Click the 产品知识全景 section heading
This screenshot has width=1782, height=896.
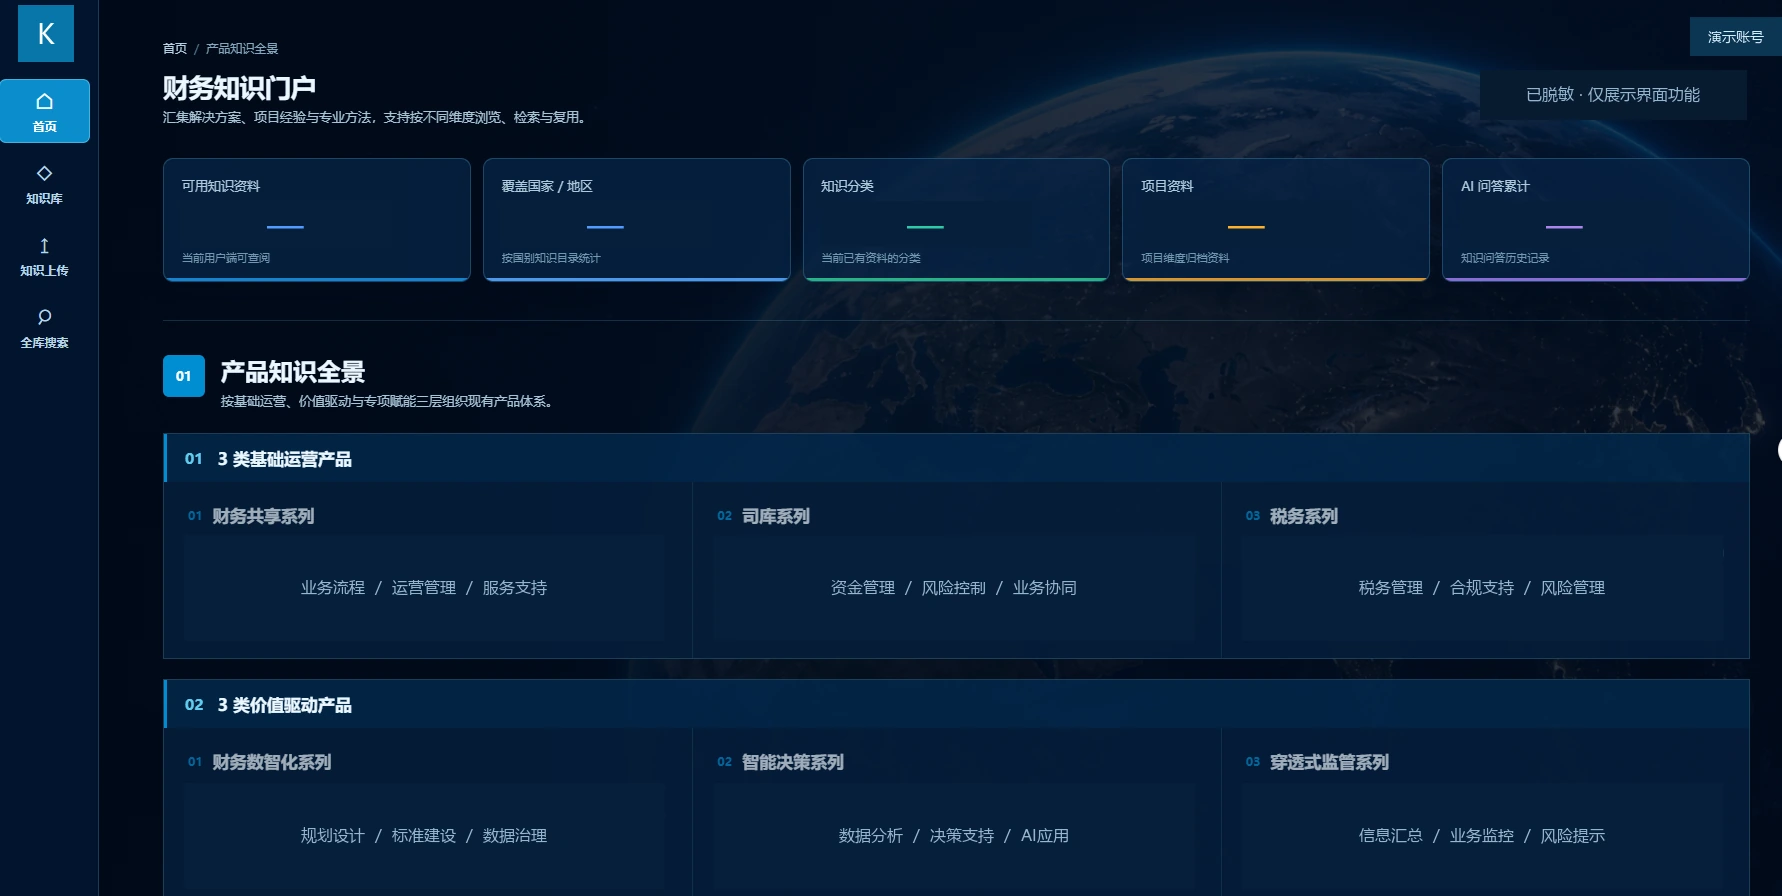(x=293, y=372)
